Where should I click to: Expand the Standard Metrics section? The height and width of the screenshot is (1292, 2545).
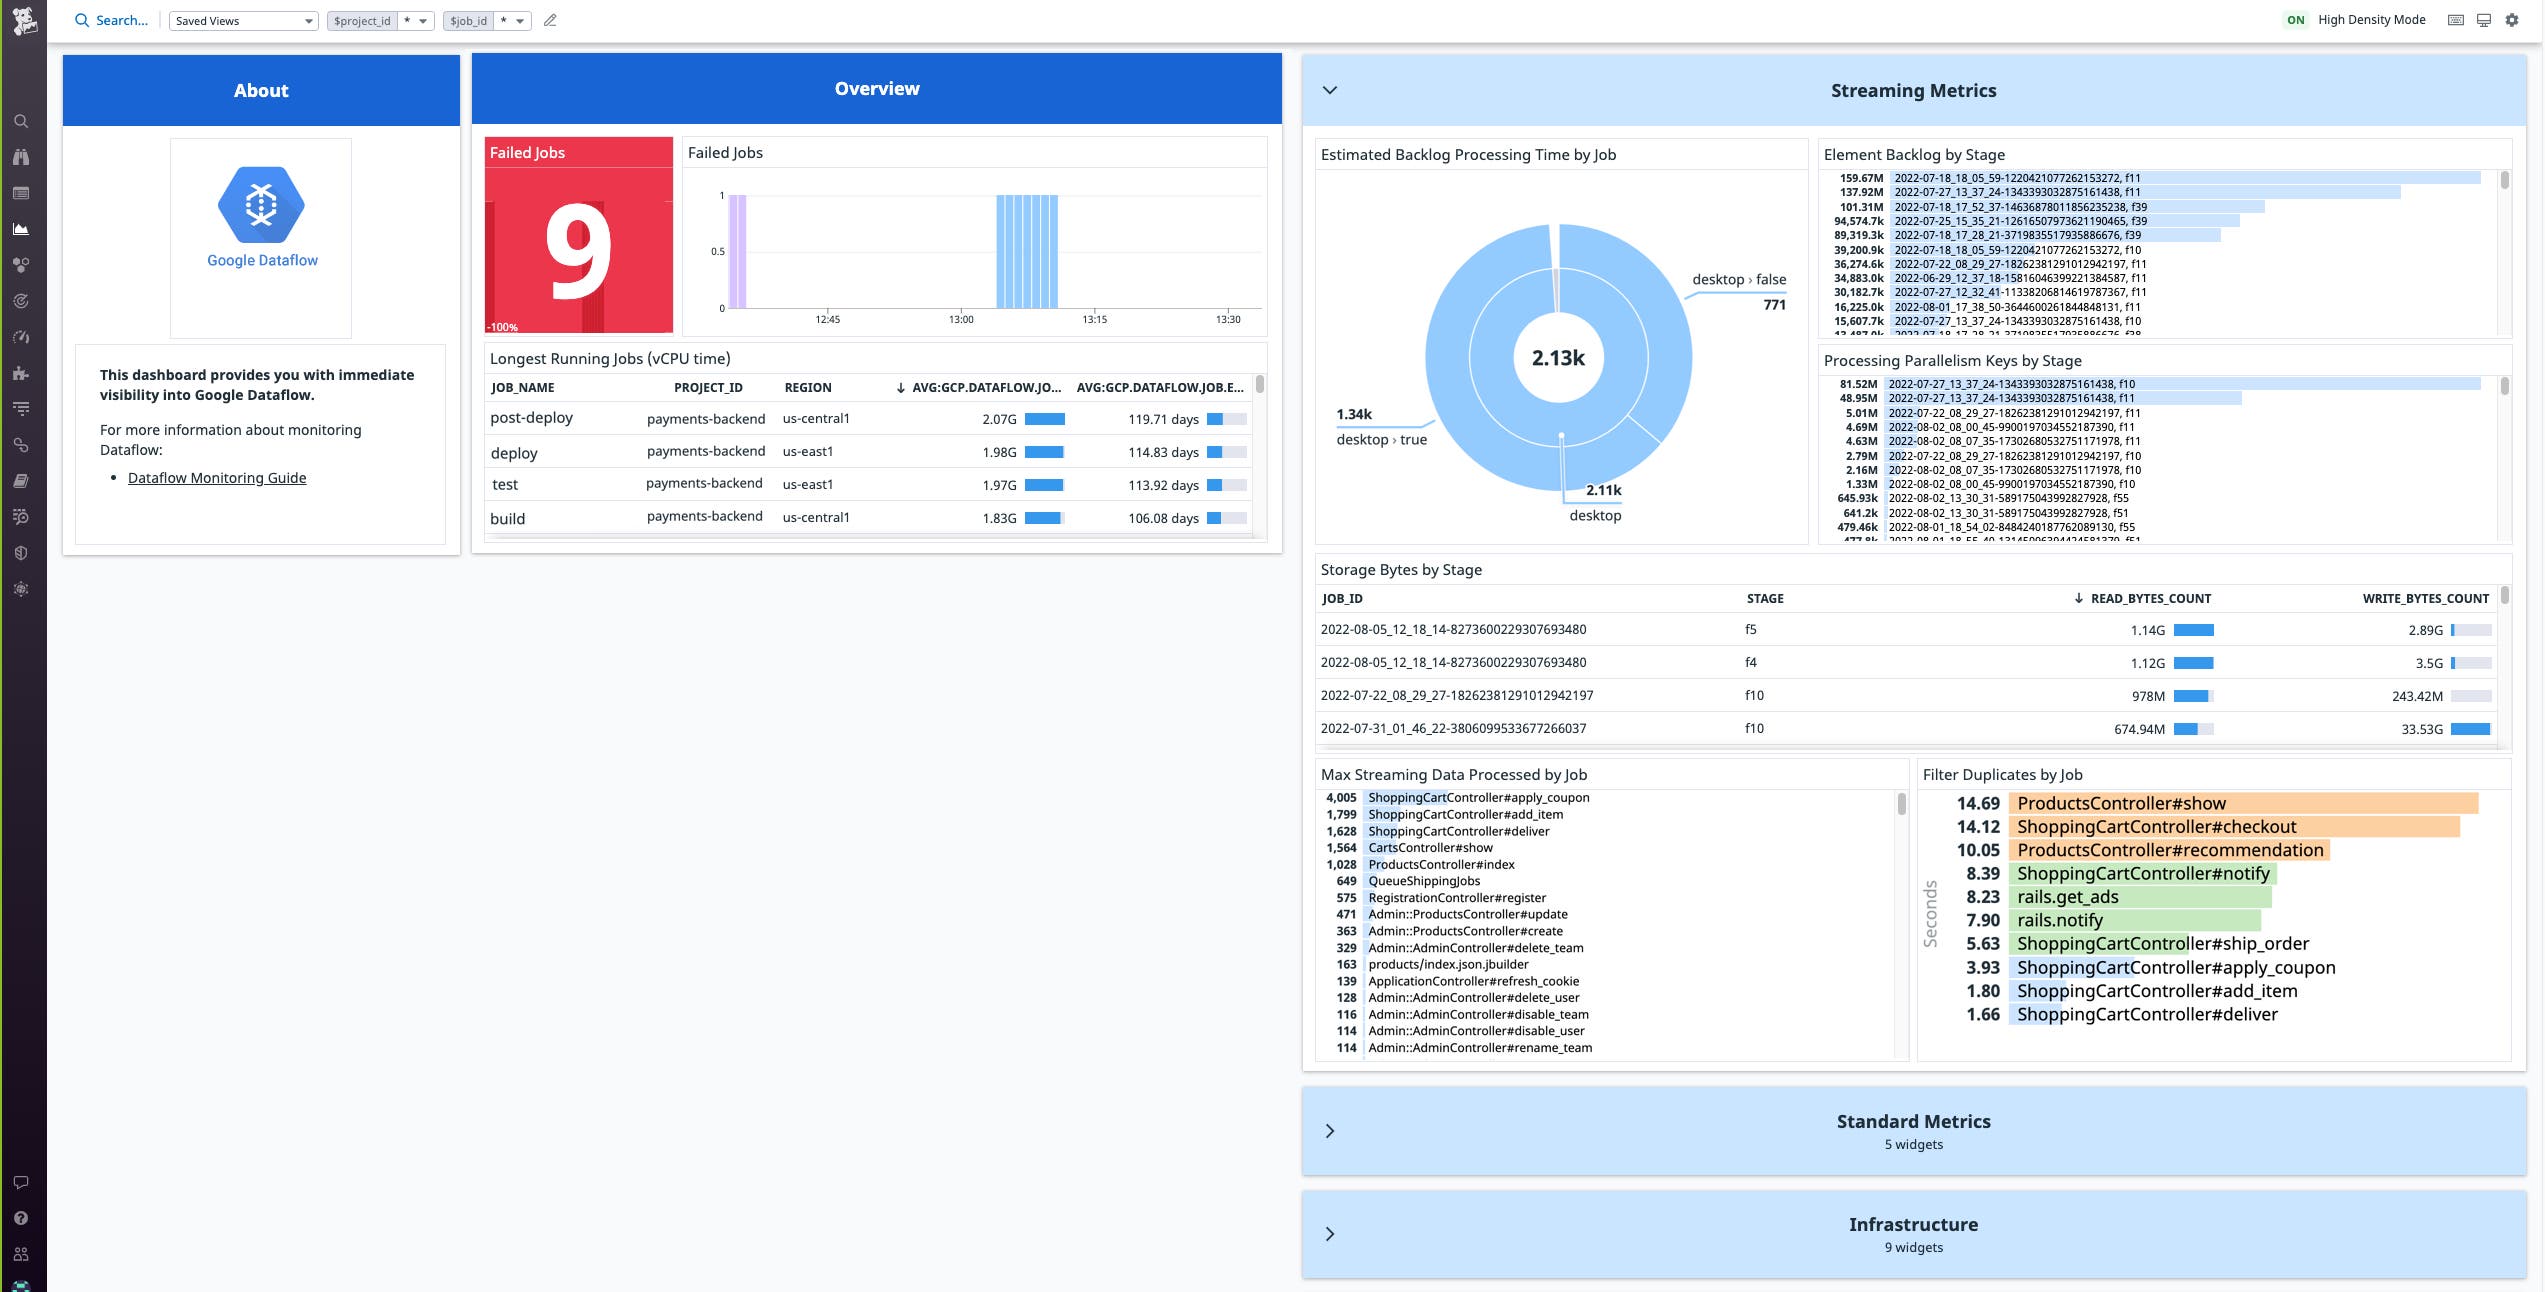1330,1130
